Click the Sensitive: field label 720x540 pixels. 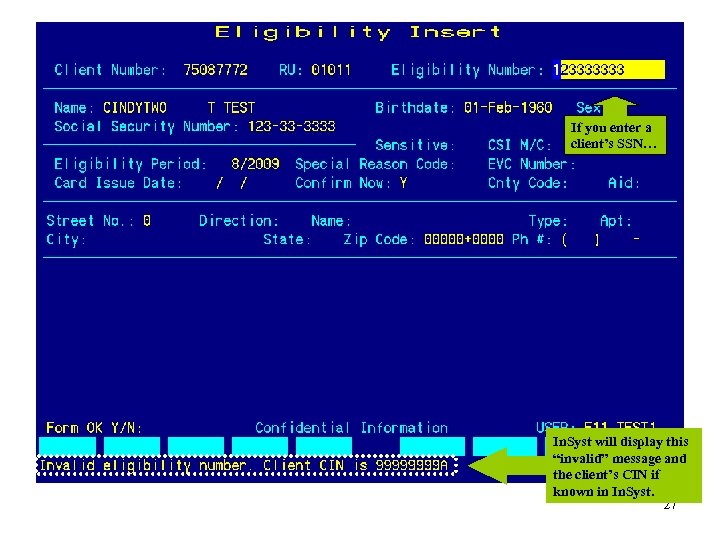[415, 146]
